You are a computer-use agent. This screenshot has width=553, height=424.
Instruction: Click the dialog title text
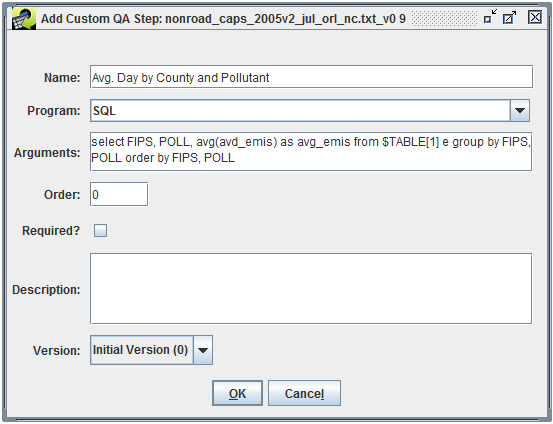click(223, 18)
